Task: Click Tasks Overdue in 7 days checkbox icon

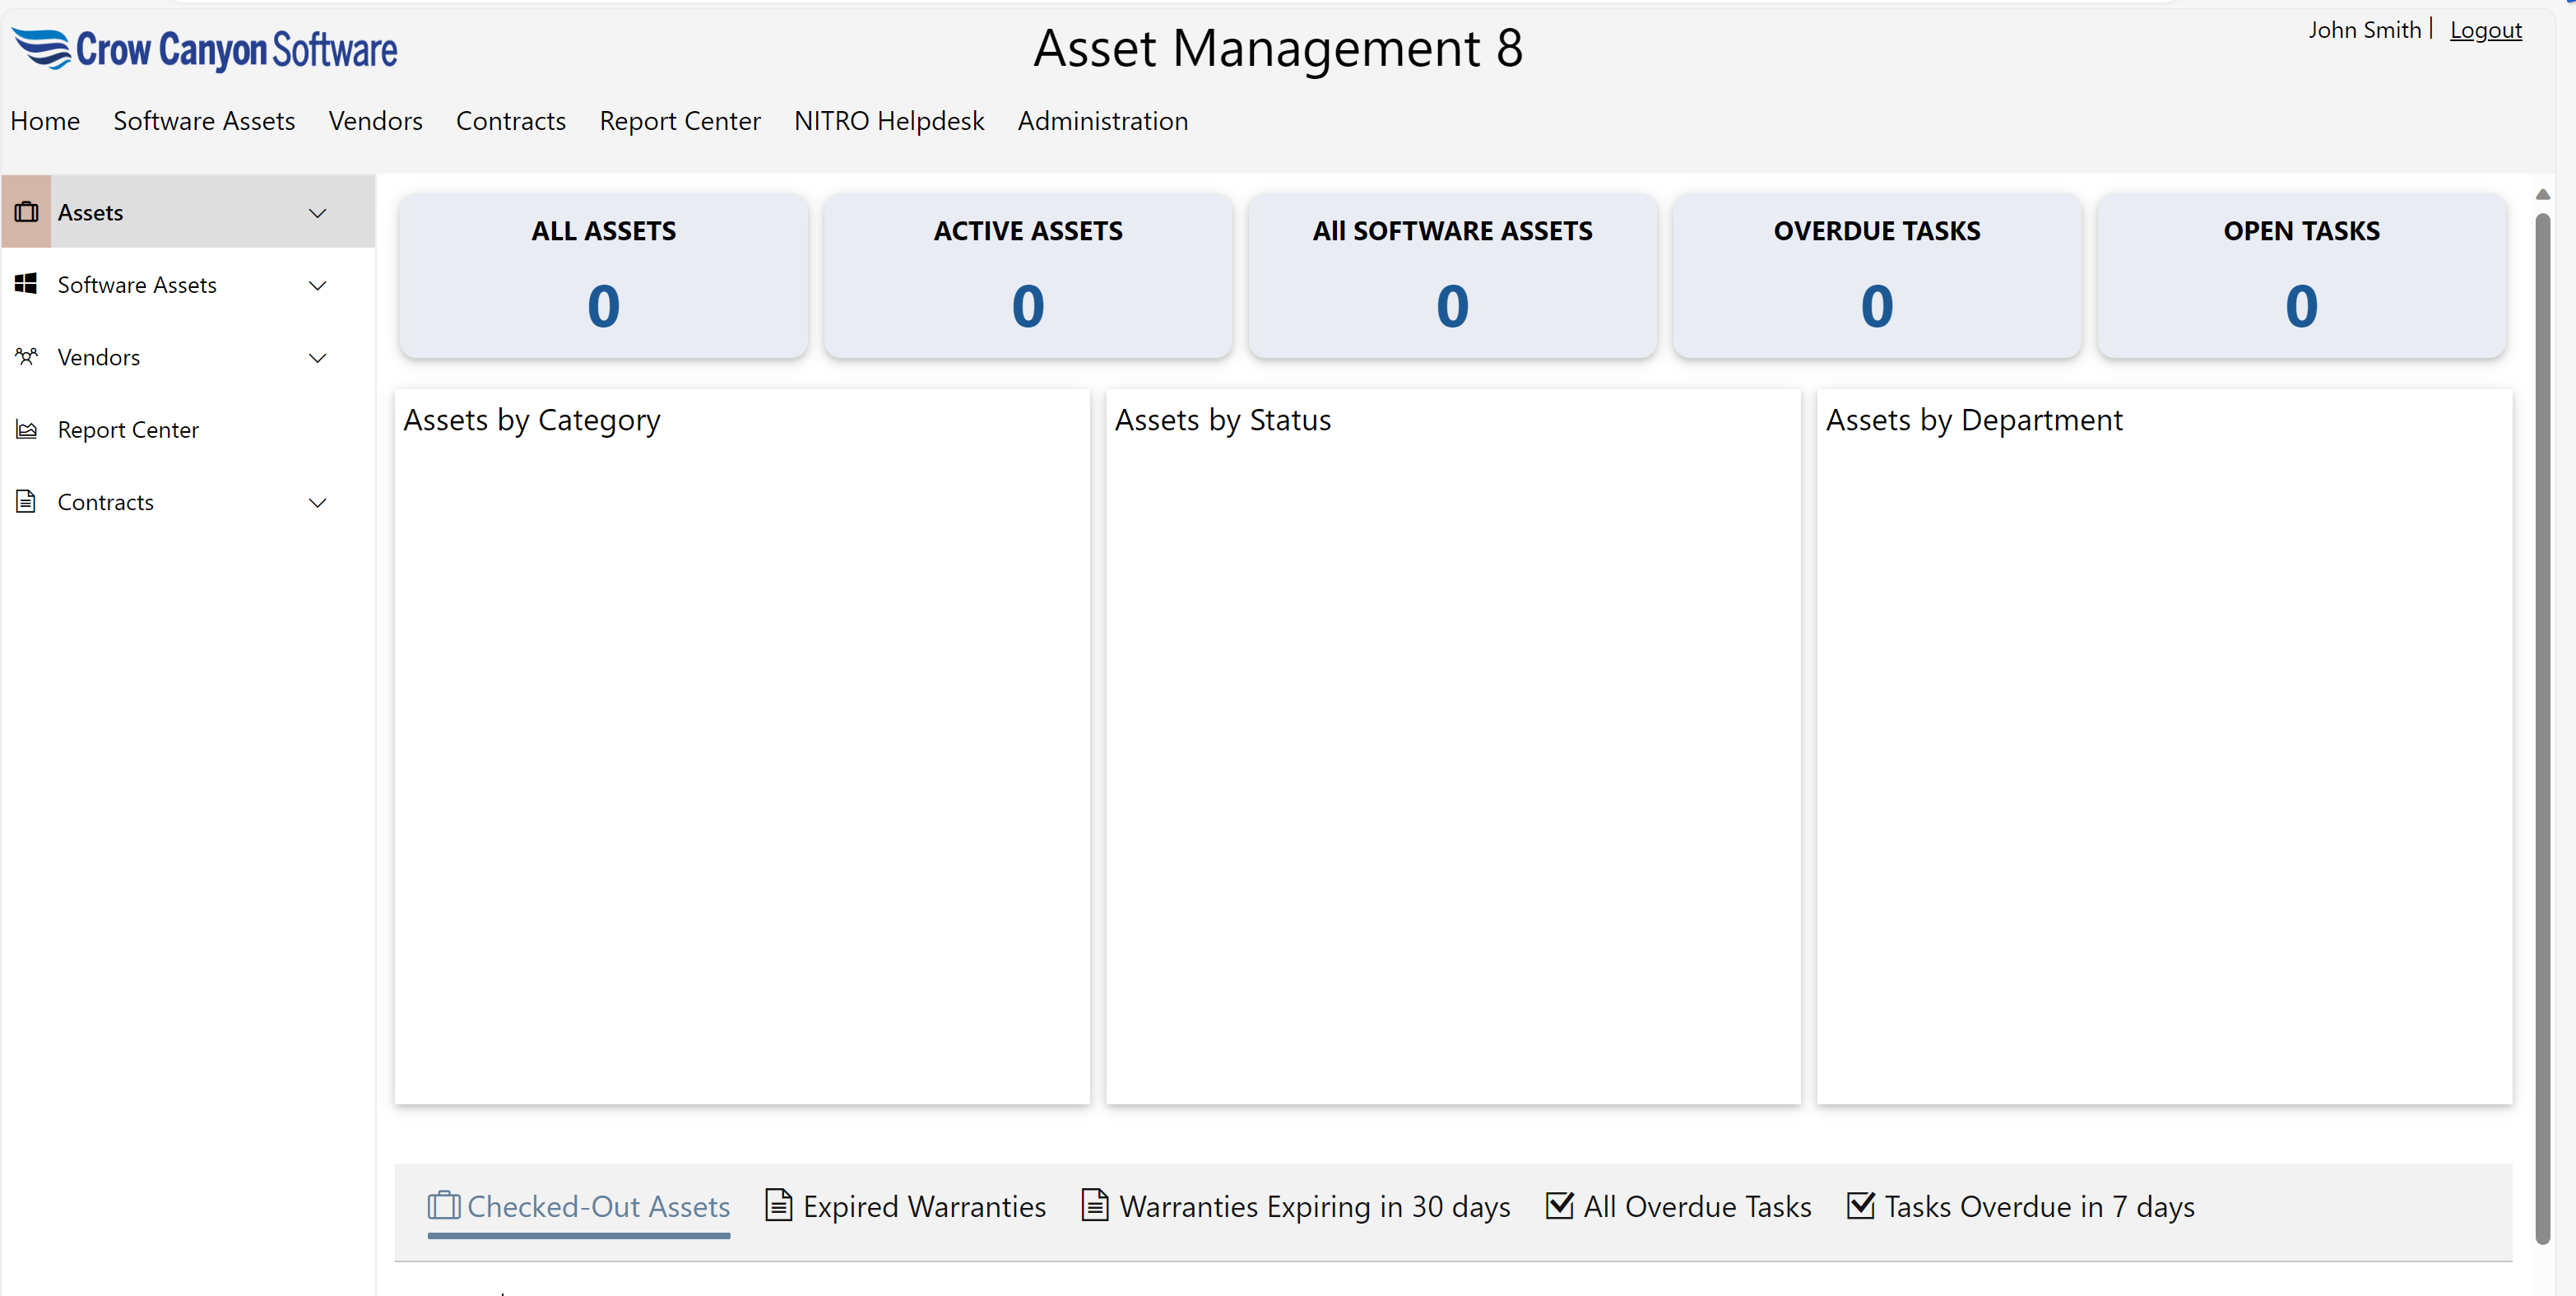Action: (x=1861, y=1205)
